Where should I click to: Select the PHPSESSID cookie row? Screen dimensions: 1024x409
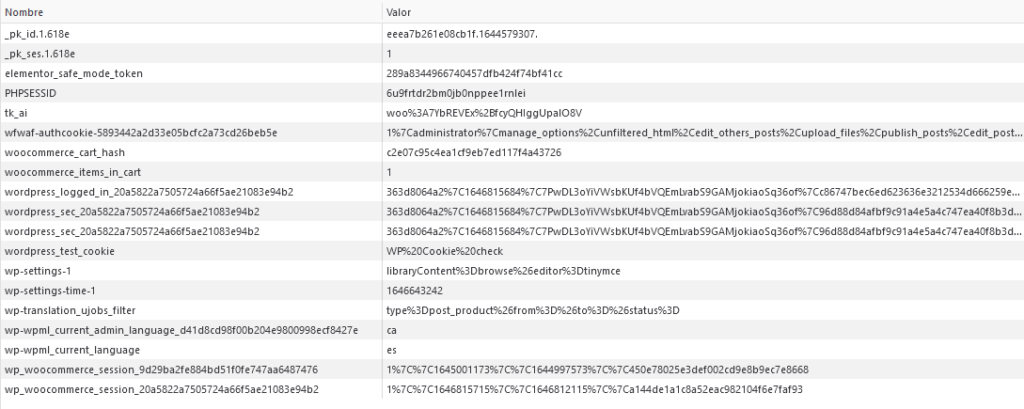(x=512, y=93)
